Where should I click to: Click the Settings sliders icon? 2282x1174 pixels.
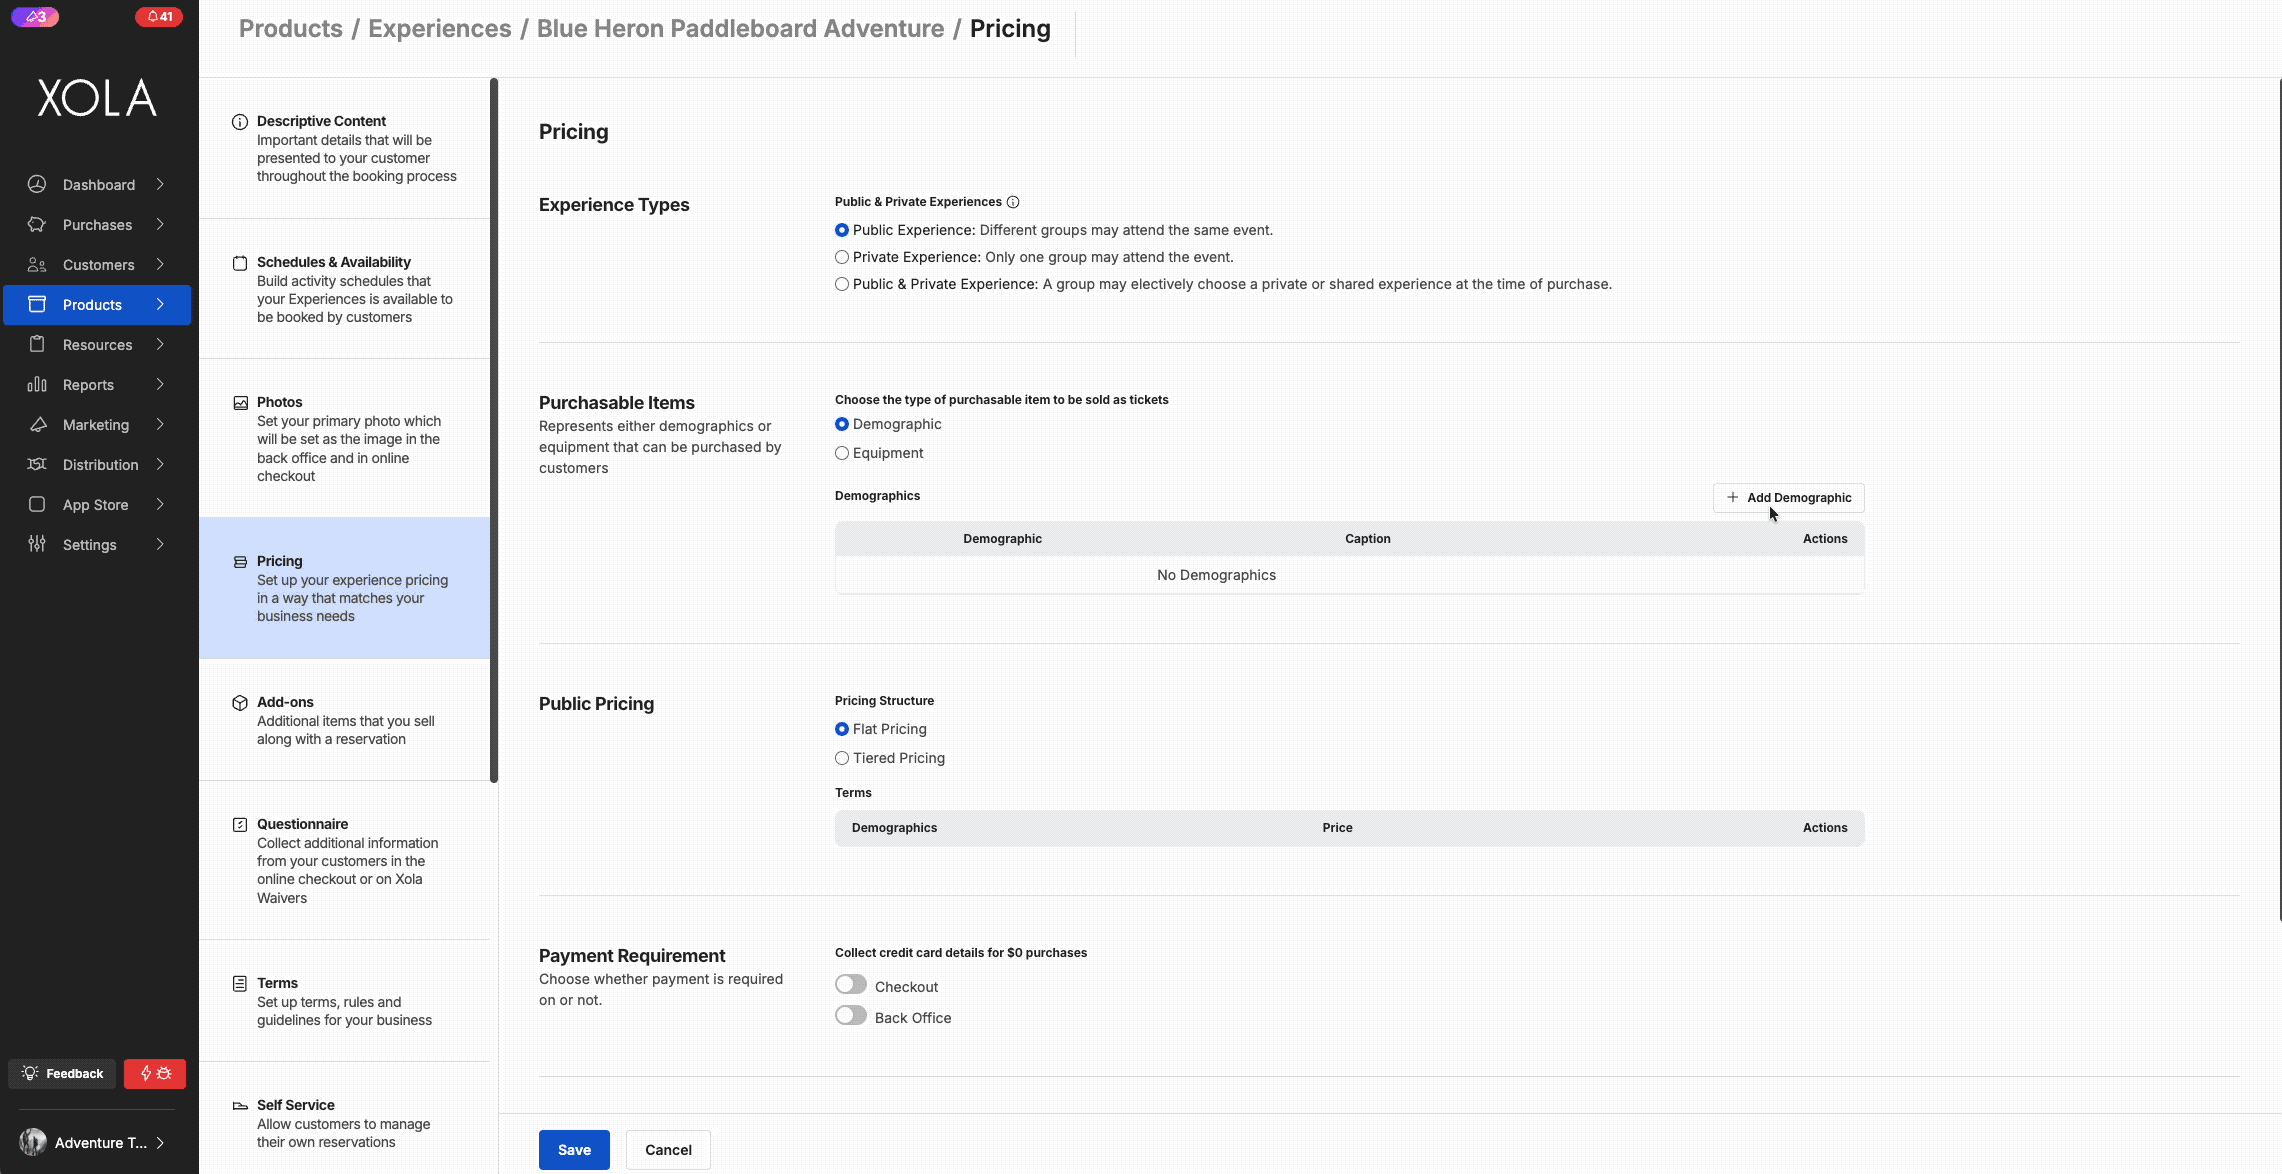[37, 544]
